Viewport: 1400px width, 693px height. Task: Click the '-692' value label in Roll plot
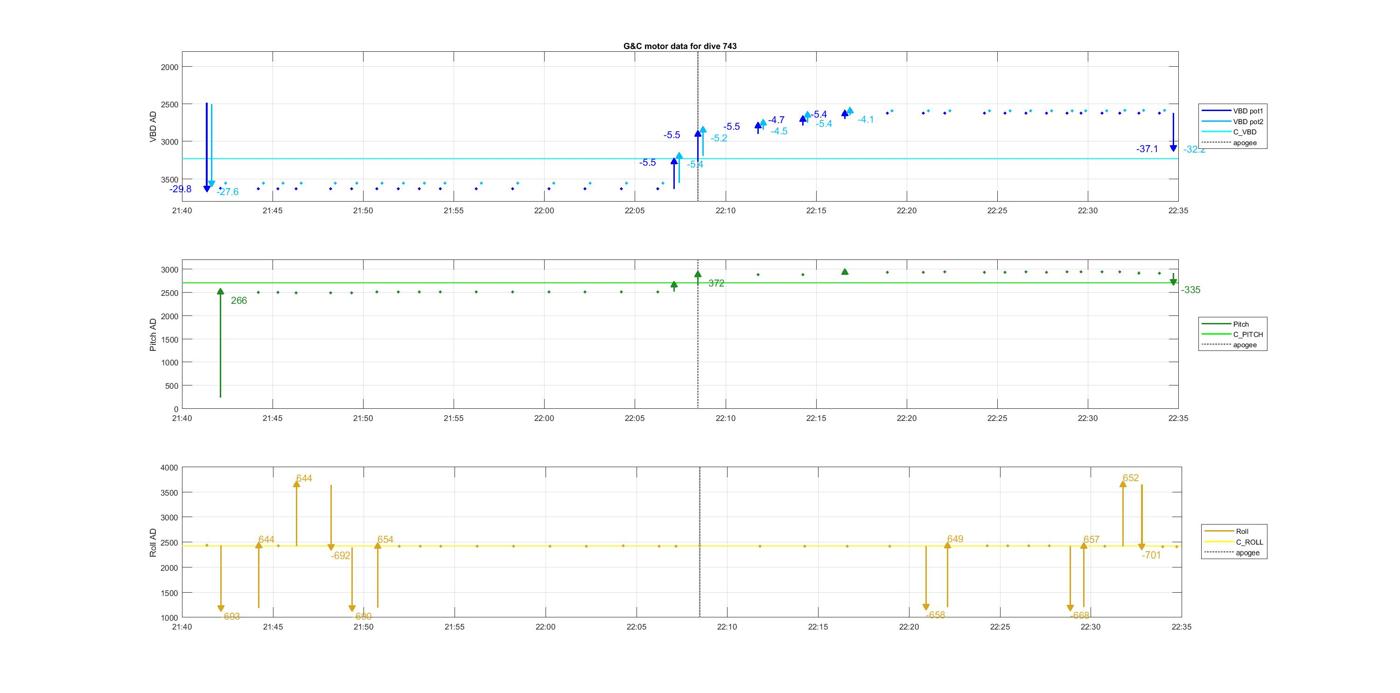pyautogui.click(x=341, y=555)
